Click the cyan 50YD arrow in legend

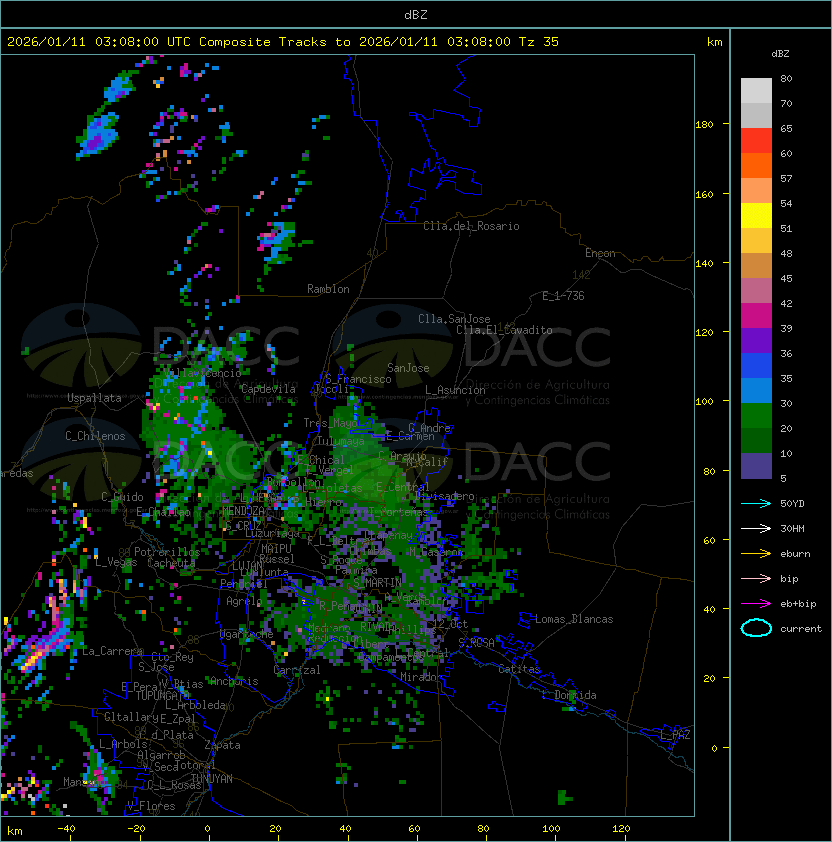pyautogui.click(x=756, y=503)
